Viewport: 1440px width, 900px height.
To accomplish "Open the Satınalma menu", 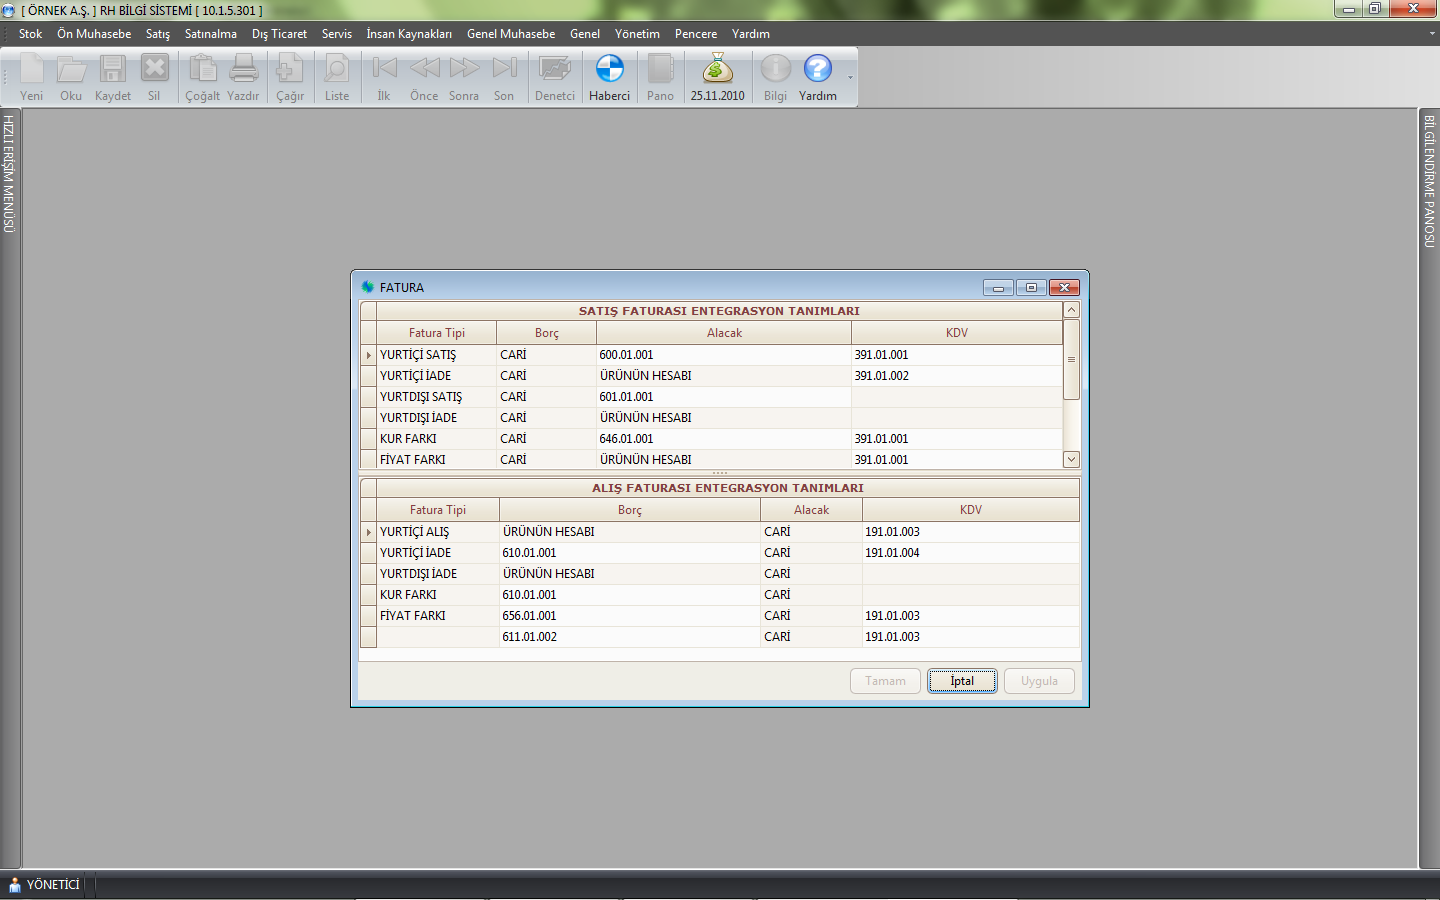I will pos(210,34).
